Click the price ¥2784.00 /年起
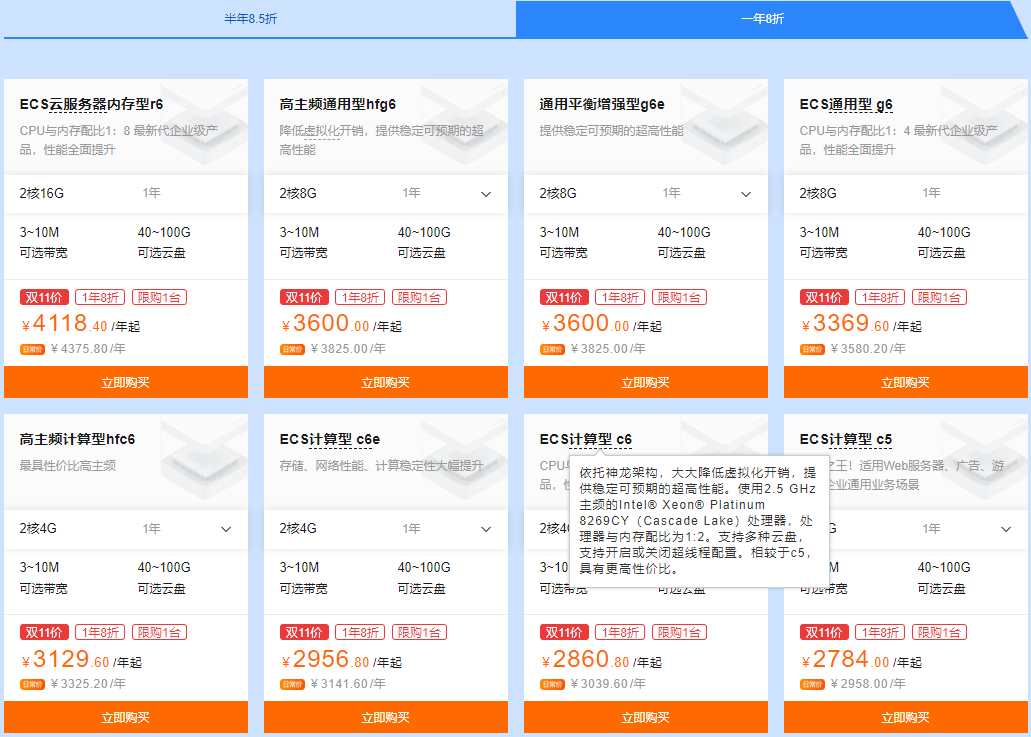Viewport: 1031px width, 737px height. point(861,659)
